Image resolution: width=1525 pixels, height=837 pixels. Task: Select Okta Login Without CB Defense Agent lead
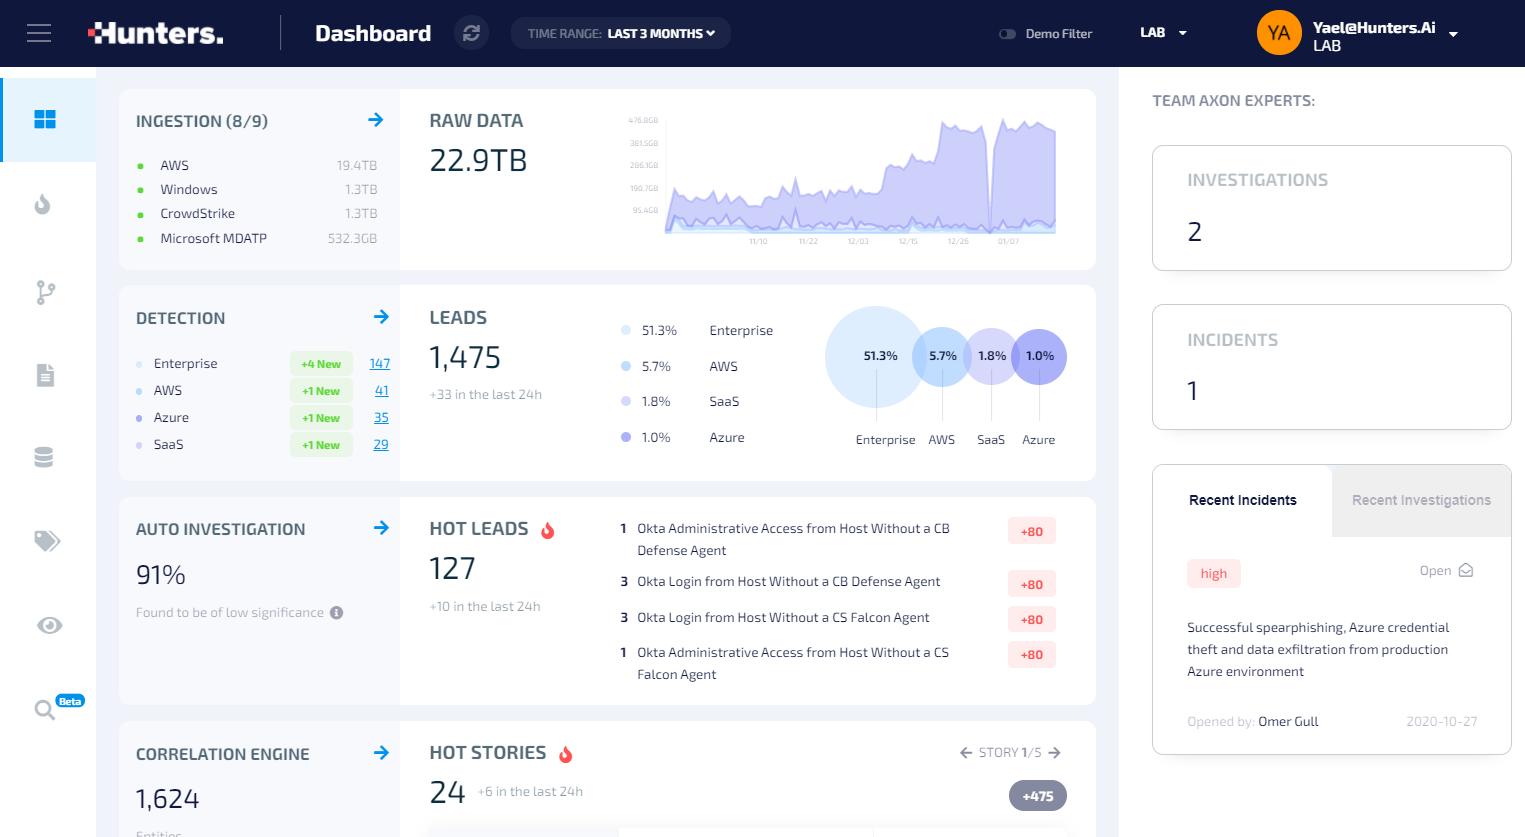click(788, 581)
